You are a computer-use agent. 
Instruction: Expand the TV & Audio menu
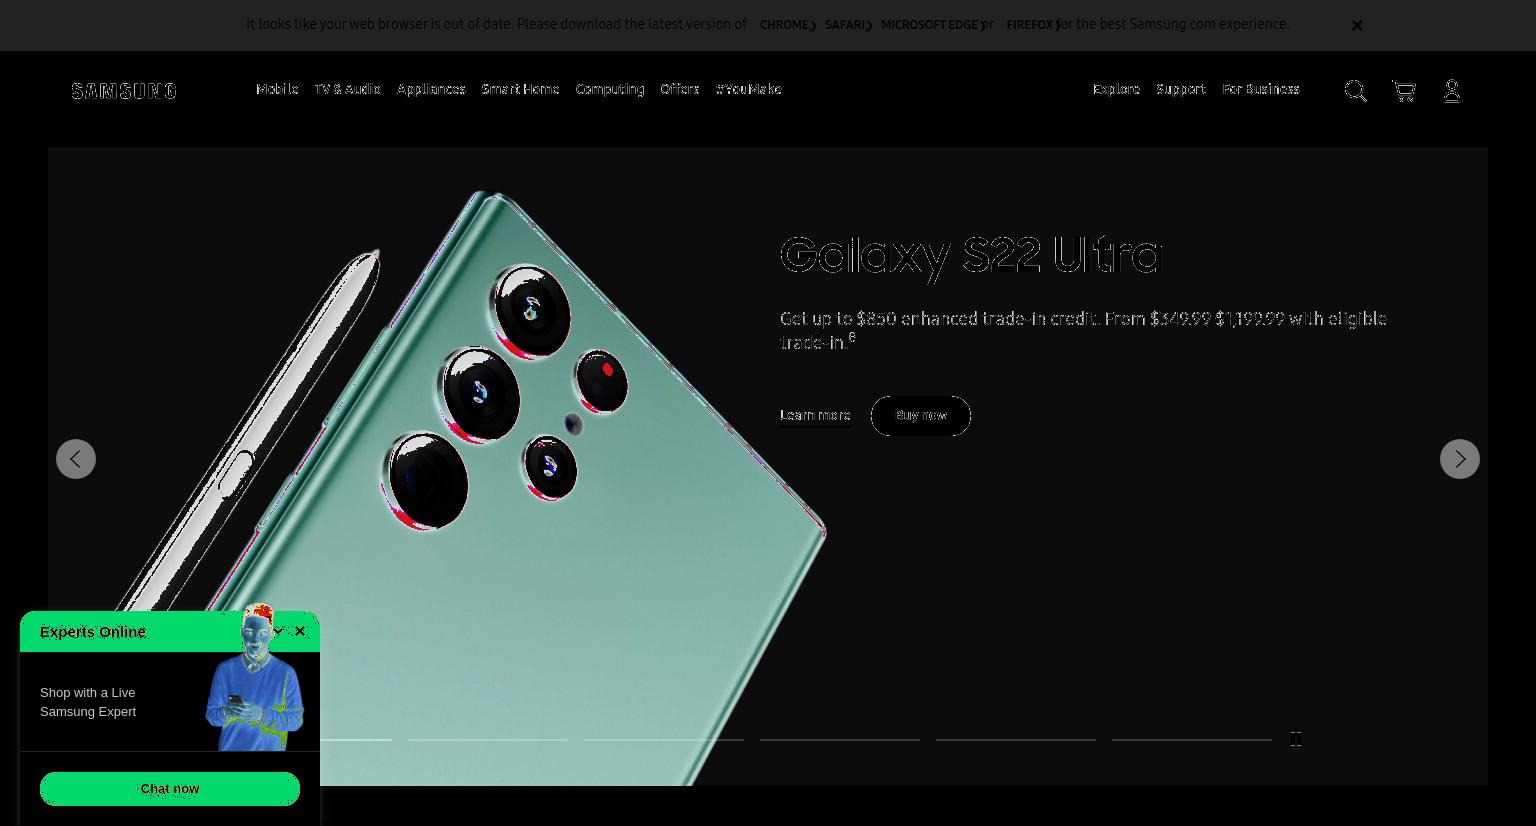(x=347, y=89)
